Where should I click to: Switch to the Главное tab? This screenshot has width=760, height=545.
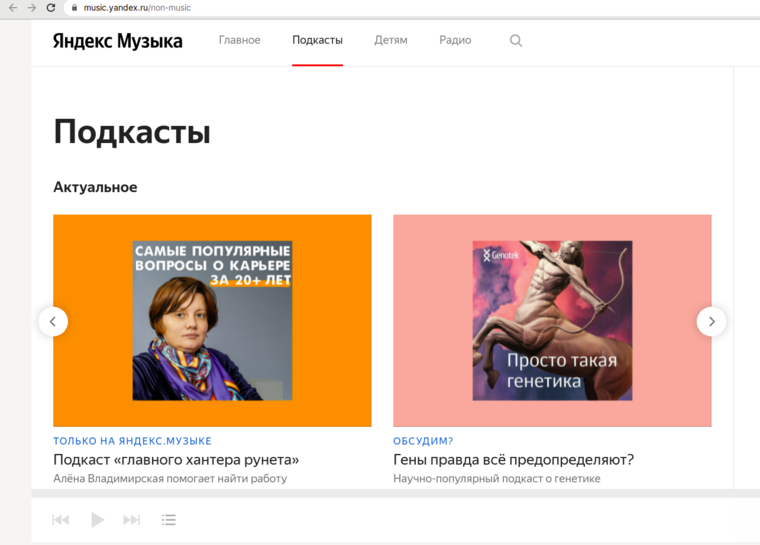pyautogui.click(x=239, y=40)
